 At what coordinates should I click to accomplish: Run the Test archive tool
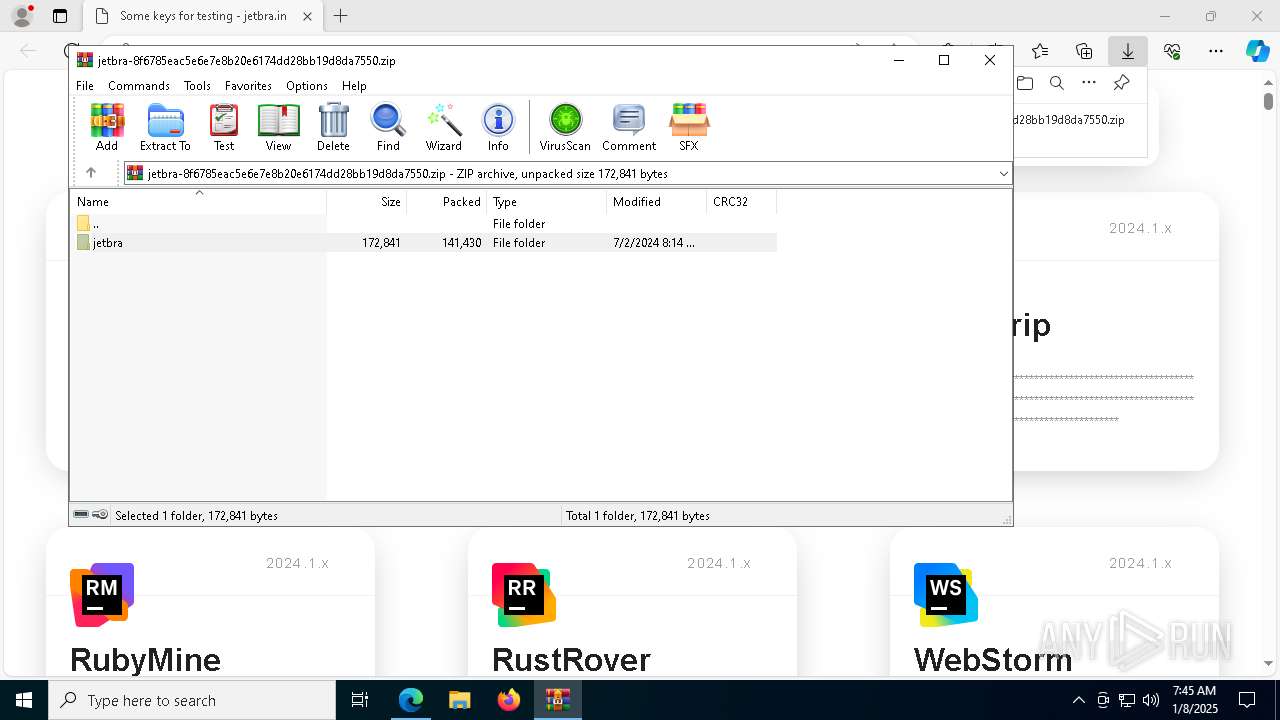pyautogui.click(x=224, y=128)
